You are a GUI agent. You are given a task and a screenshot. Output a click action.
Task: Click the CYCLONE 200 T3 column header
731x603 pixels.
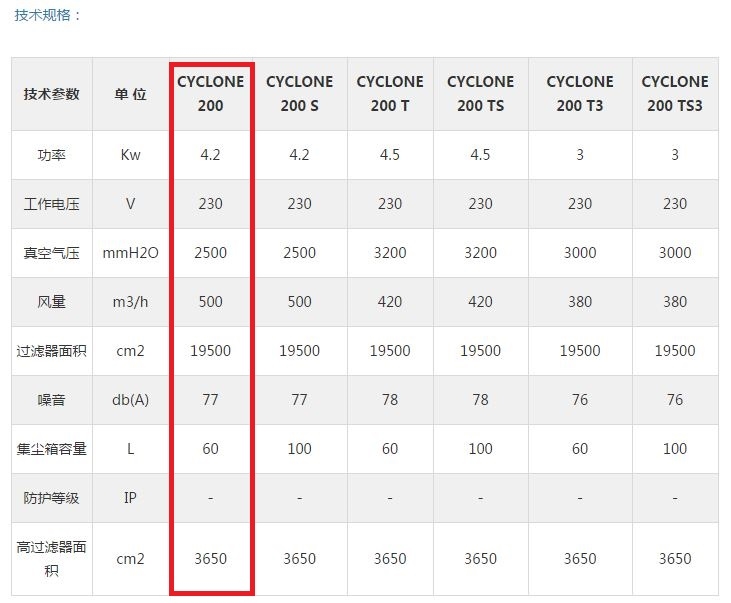tap(580, 94)
